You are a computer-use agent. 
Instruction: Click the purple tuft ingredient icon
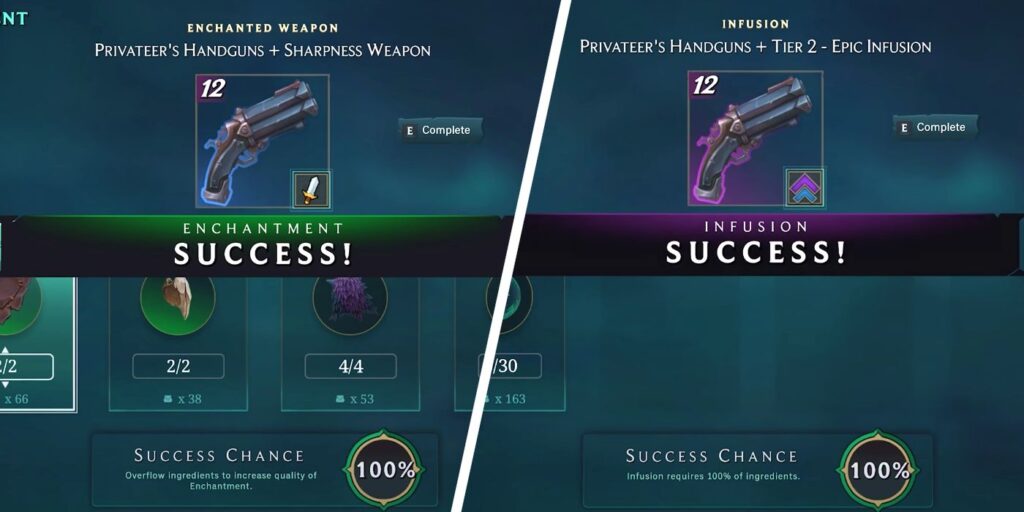[350, 297]
